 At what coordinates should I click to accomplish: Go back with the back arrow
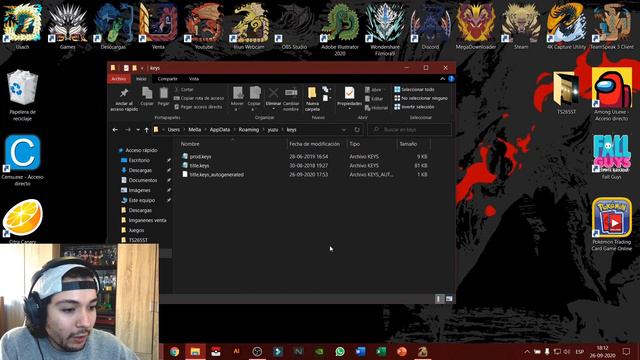115,130
